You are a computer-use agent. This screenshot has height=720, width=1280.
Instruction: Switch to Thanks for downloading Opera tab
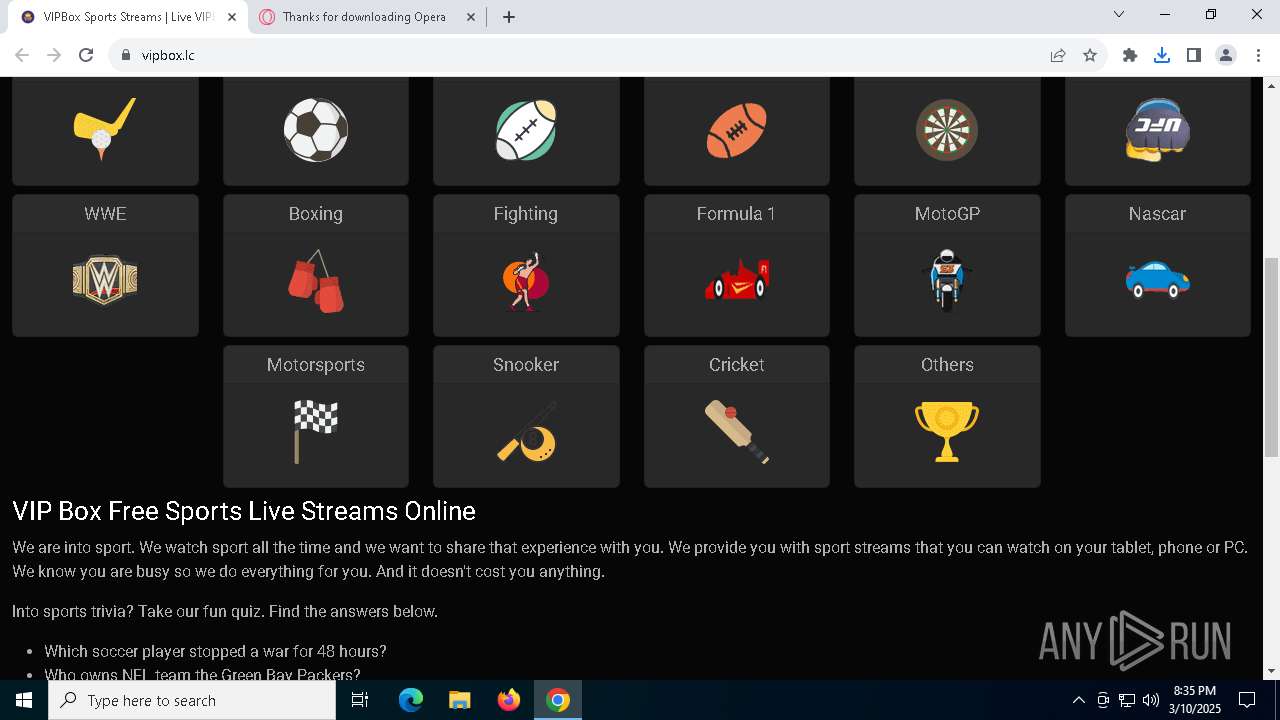point(365,17)
